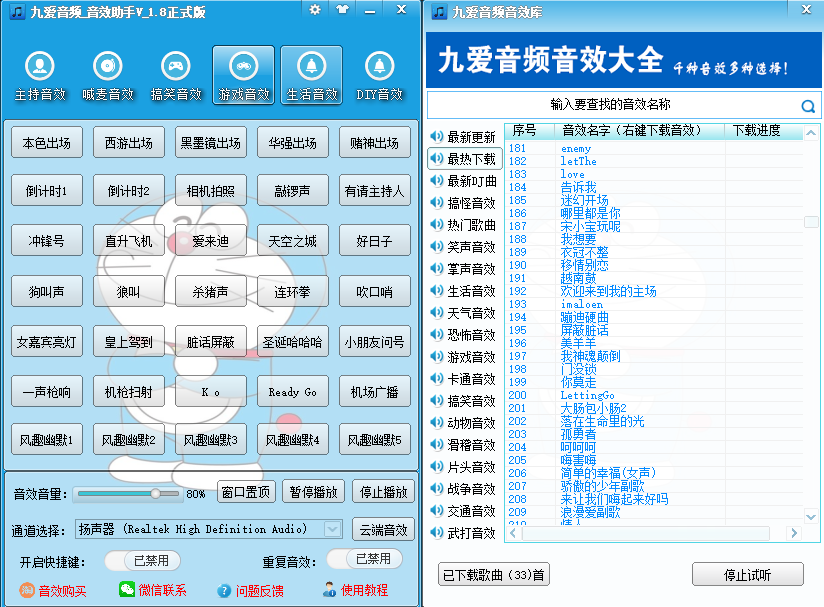
Task: Focus the 输入要查找的音效名称 search field
Action: click(x=612, y=105)
